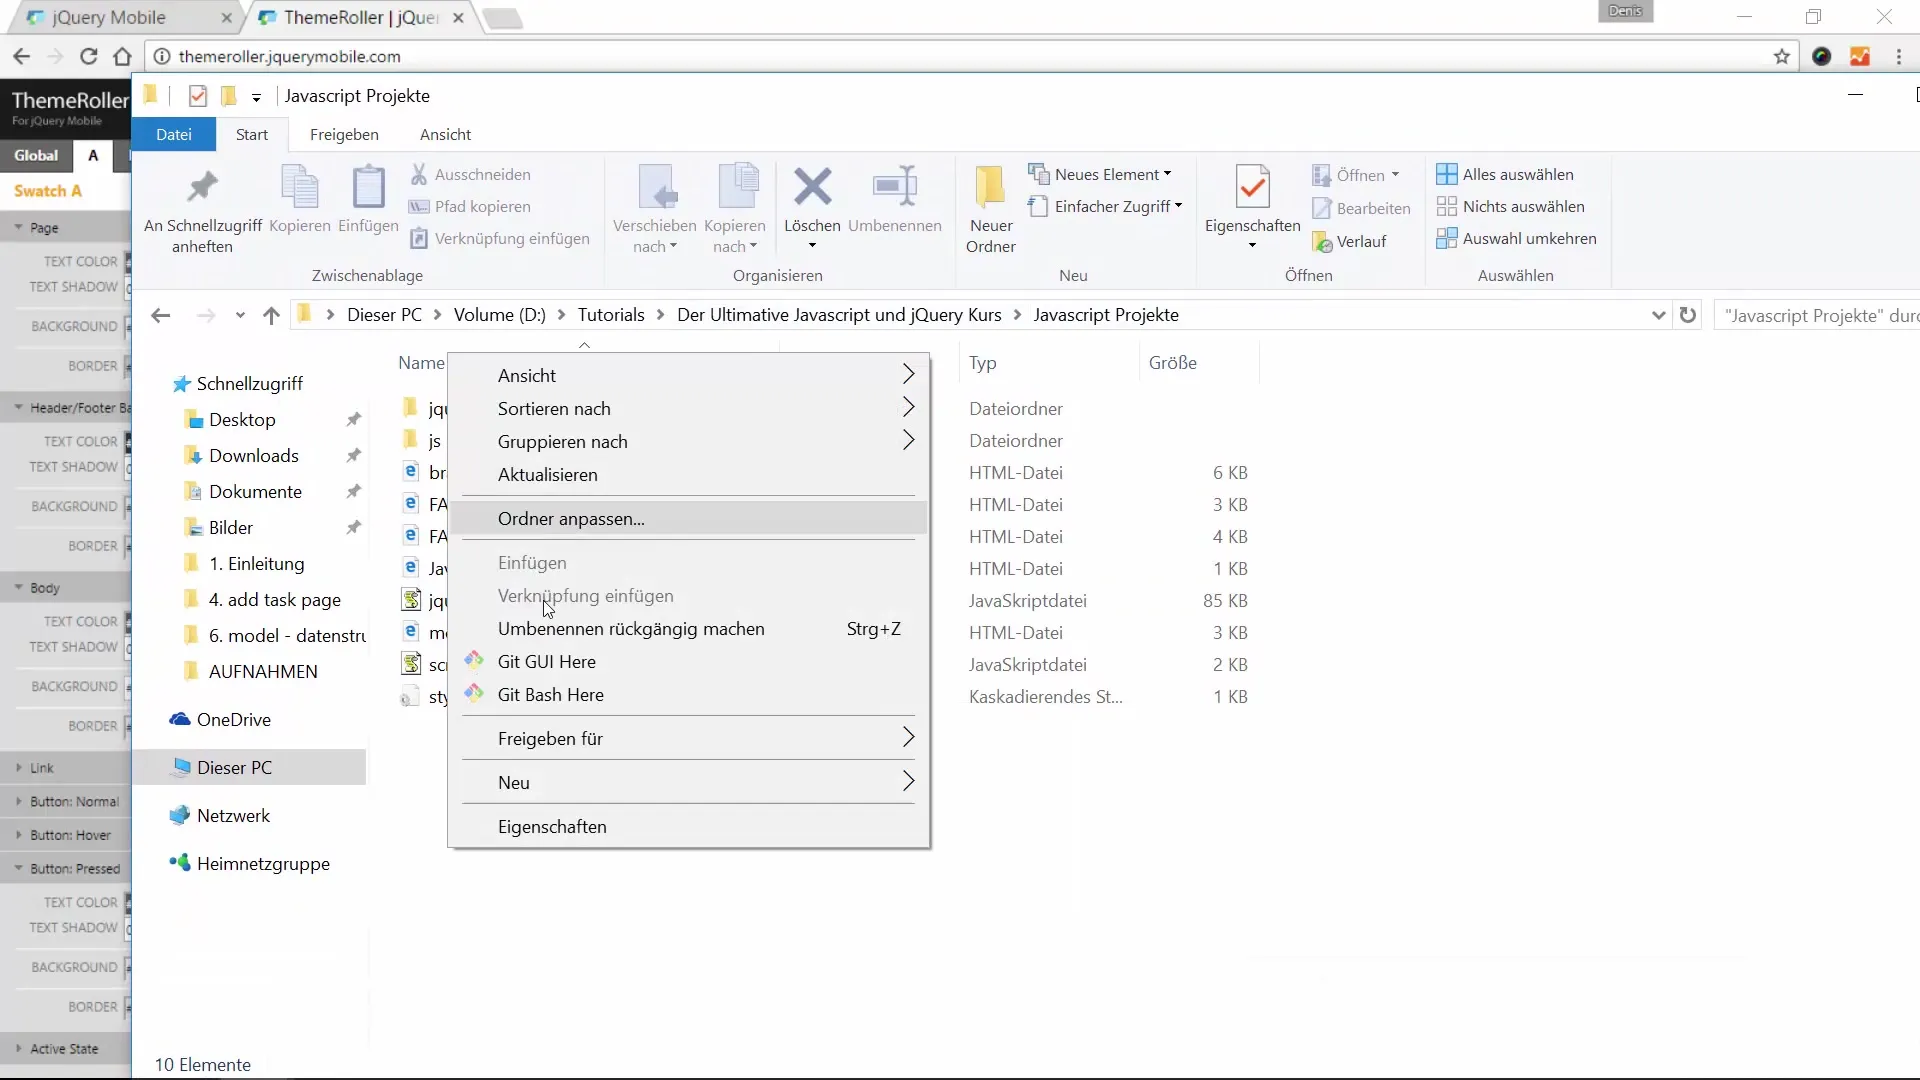Open Downloads in Schnellzugriff
Screen dimensions: 1920x1080
coord(253,456)
